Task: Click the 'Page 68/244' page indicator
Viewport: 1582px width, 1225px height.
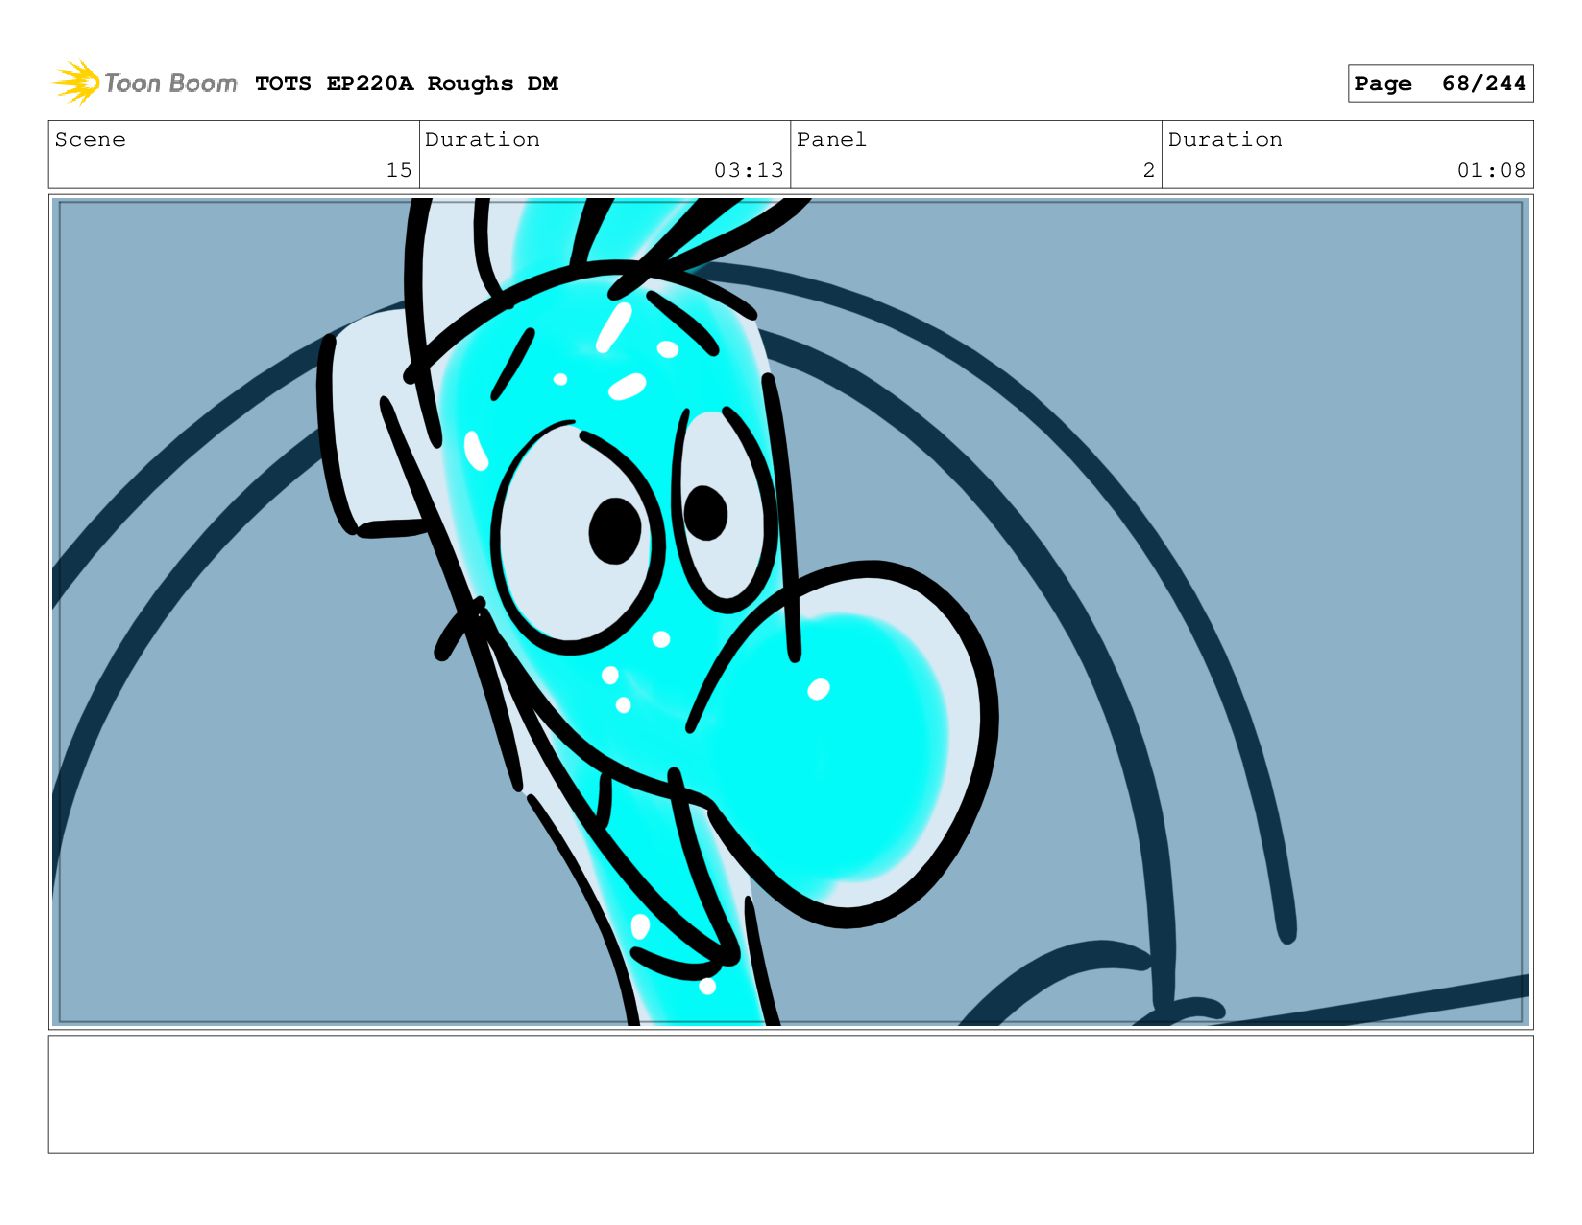Action: click(1440, 84)
